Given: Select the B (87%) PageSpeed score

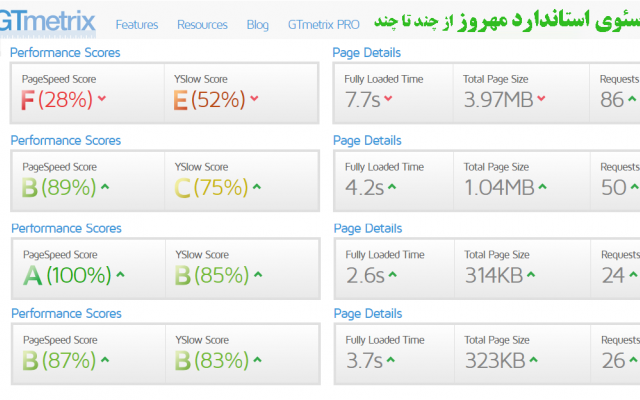Looking at the screenshot, I should (59, 361).
